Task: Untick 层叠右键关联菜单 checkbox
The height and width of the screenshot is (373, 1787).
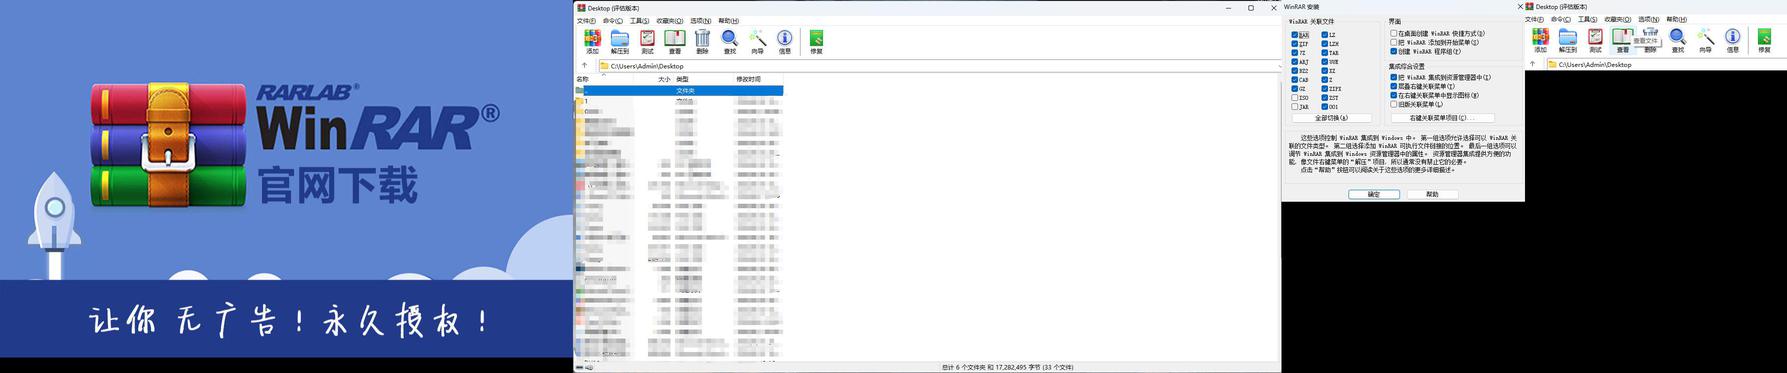Action: [x=1394, y=86]
